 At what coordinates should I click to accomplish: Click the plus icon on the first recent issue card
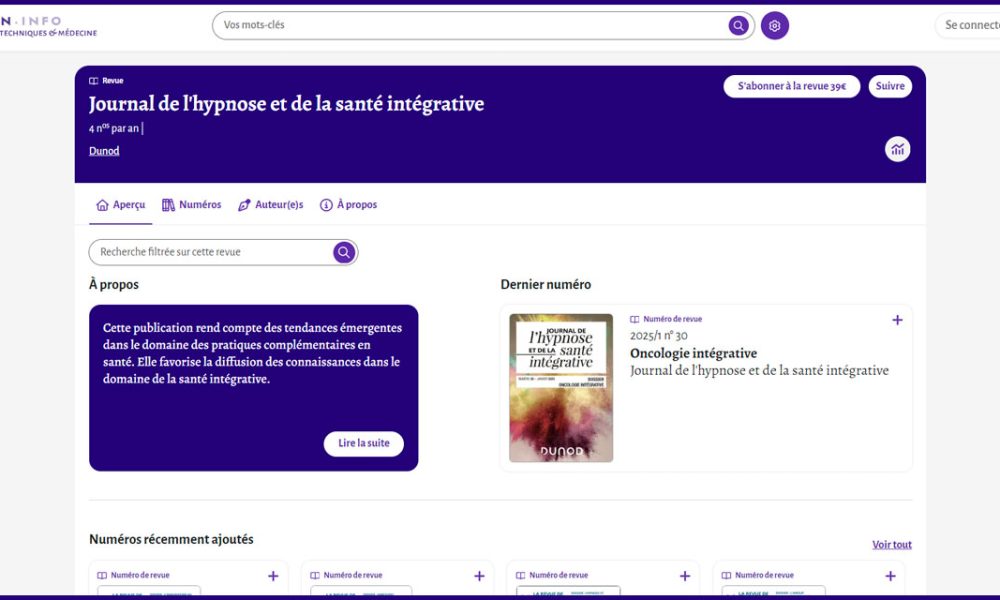point(272,575)
